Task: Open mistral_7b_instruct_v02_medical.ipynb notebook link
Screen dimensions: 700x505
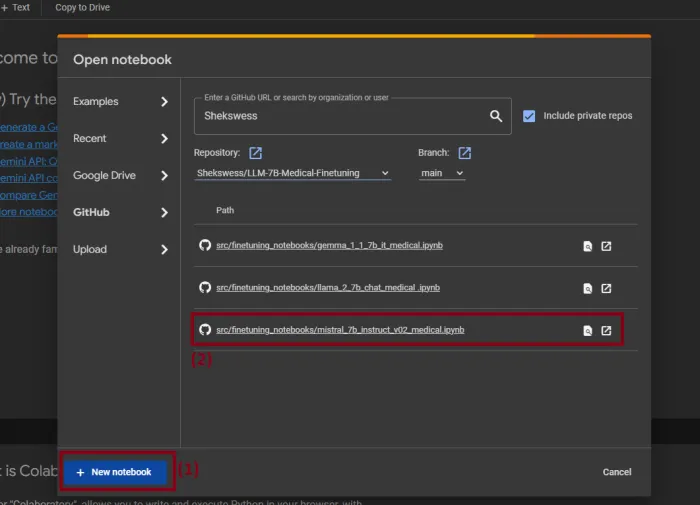Action: point(340,330)
